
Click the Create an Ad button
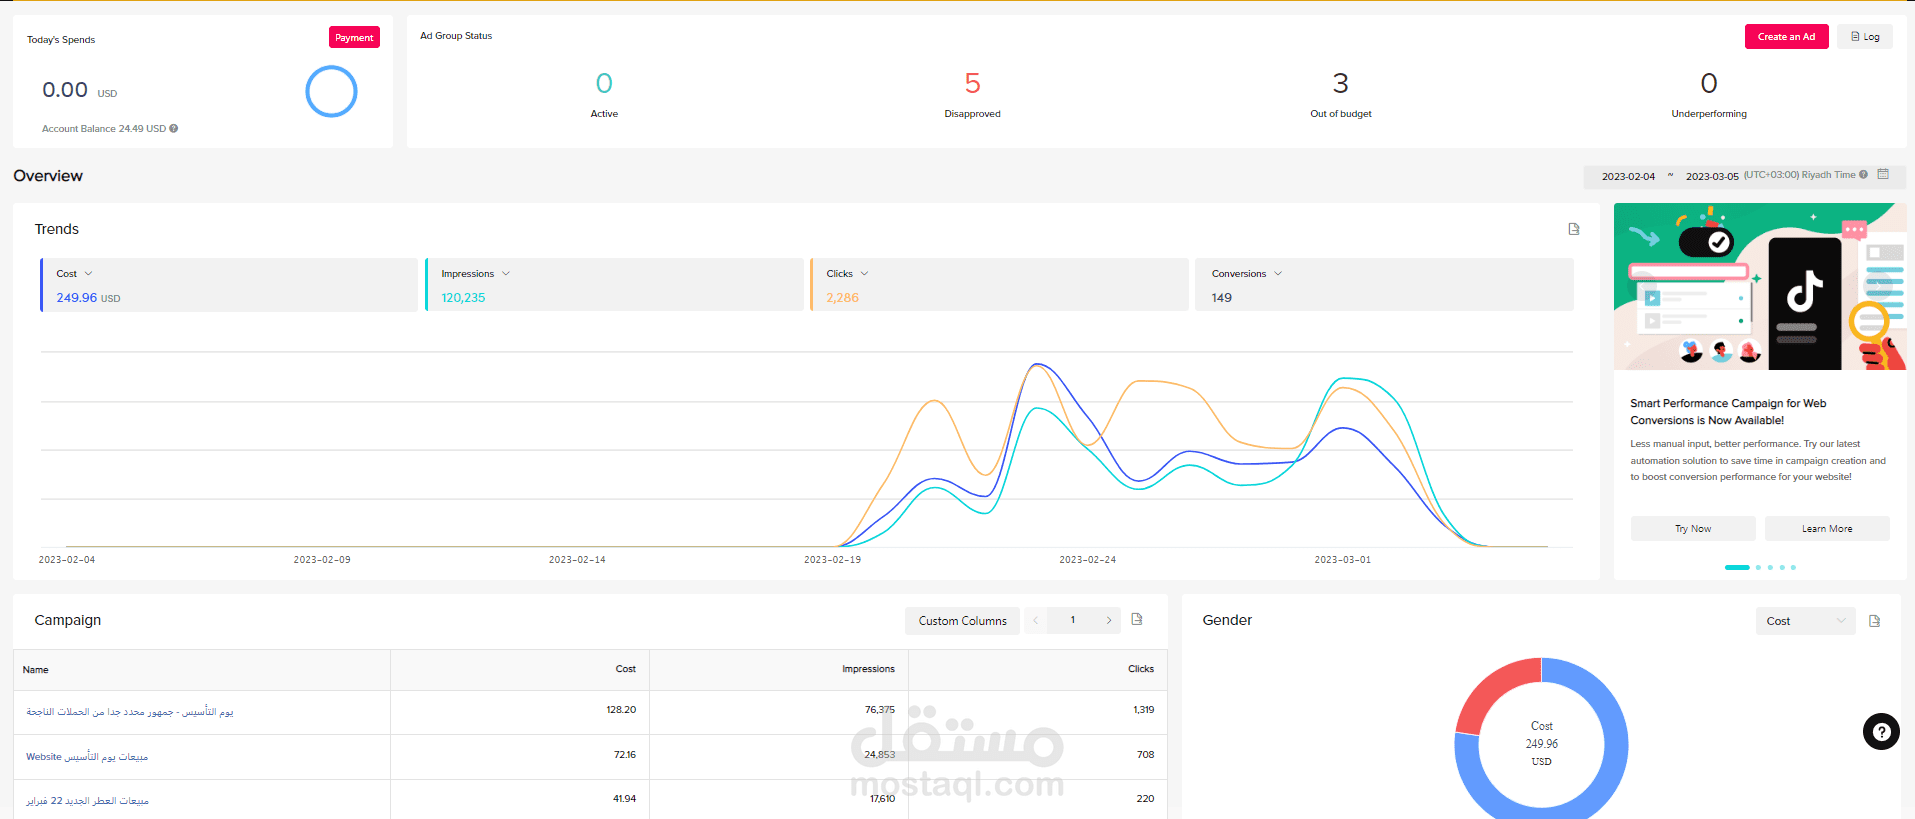click(x=1786, y=37)
